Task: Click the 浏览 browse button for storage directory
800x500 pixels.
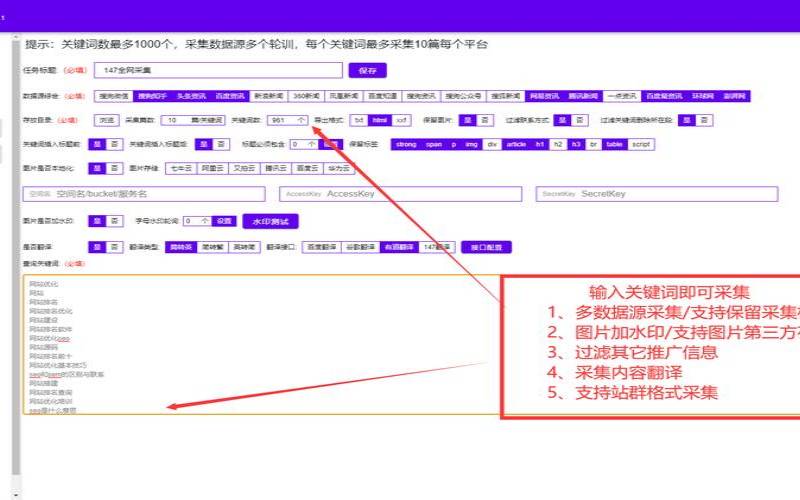Action: [107, 120]
